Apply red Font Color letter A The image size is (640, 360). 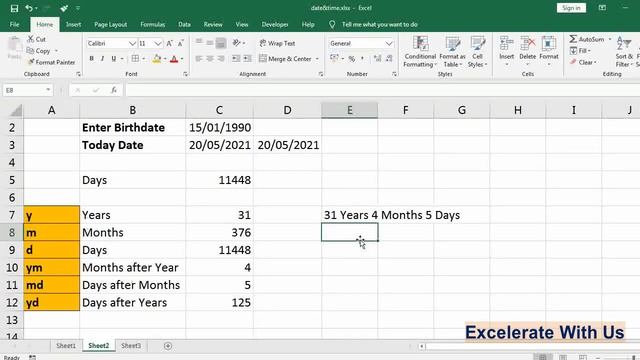174,59
